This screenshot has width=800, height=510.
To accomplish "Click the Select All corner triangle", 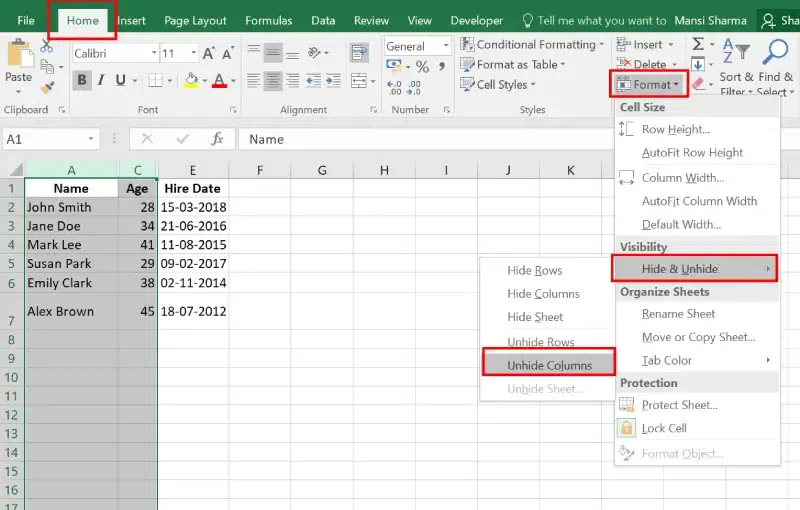I will click(x=14, y=169).
